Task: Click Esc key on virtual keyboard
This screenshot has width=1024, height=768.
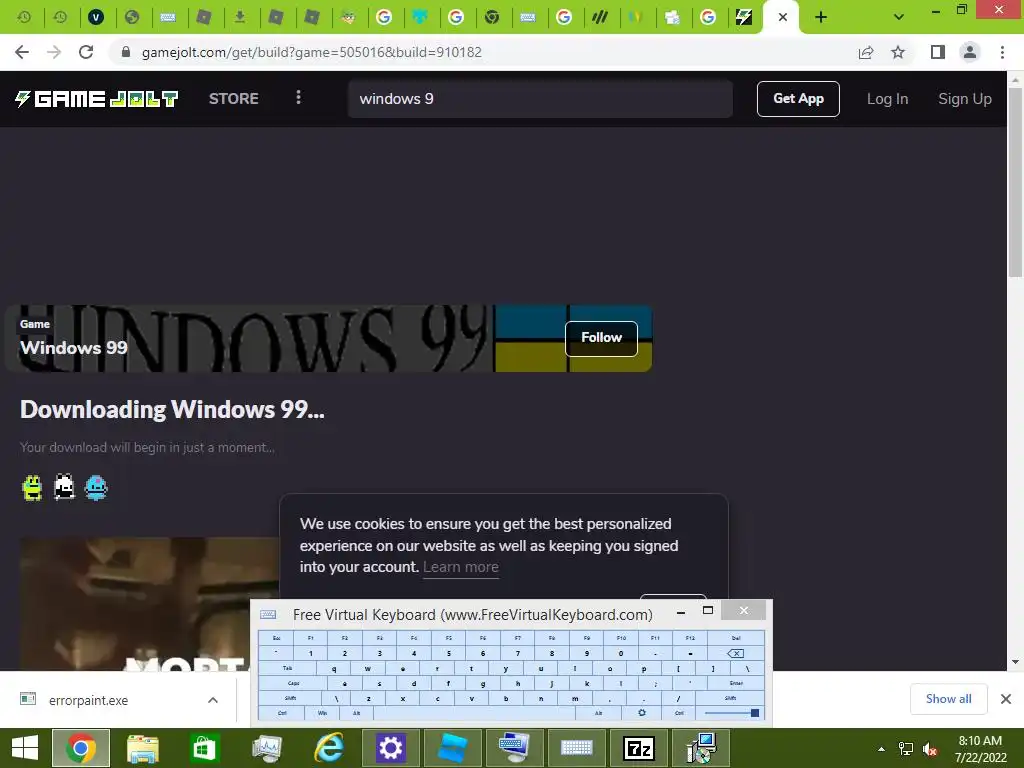Action: 276,638
